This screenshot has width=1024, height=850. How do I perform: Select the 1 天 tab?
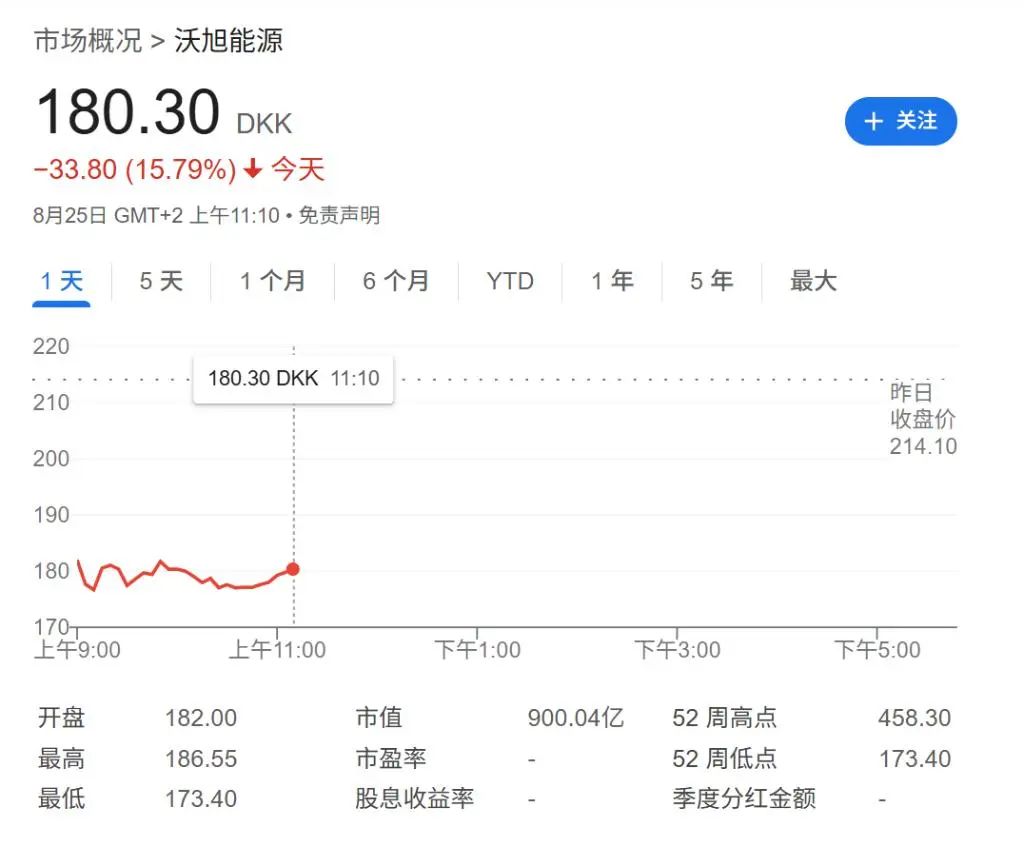(x=61, y=281)
